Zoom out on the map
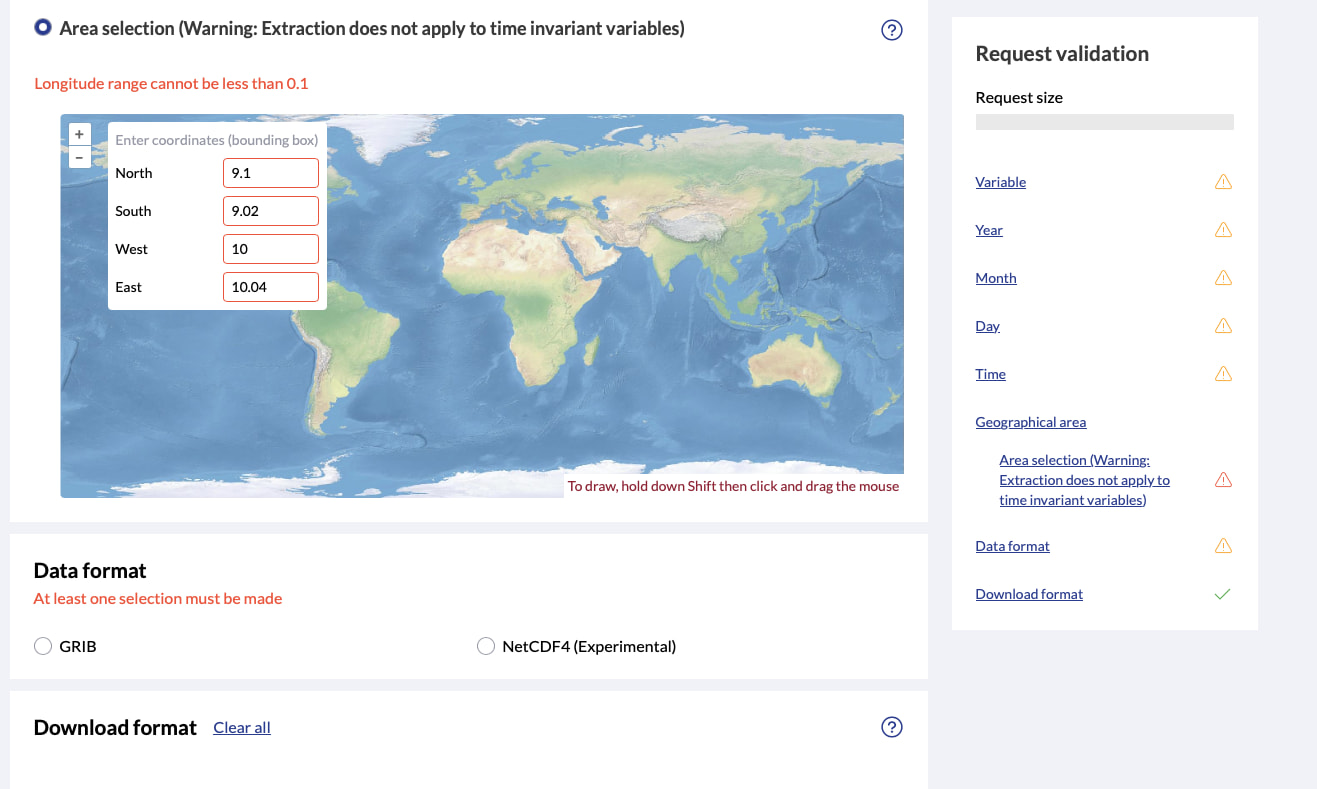Screen dimensions: 1317x789 click(x=79, y=157)
